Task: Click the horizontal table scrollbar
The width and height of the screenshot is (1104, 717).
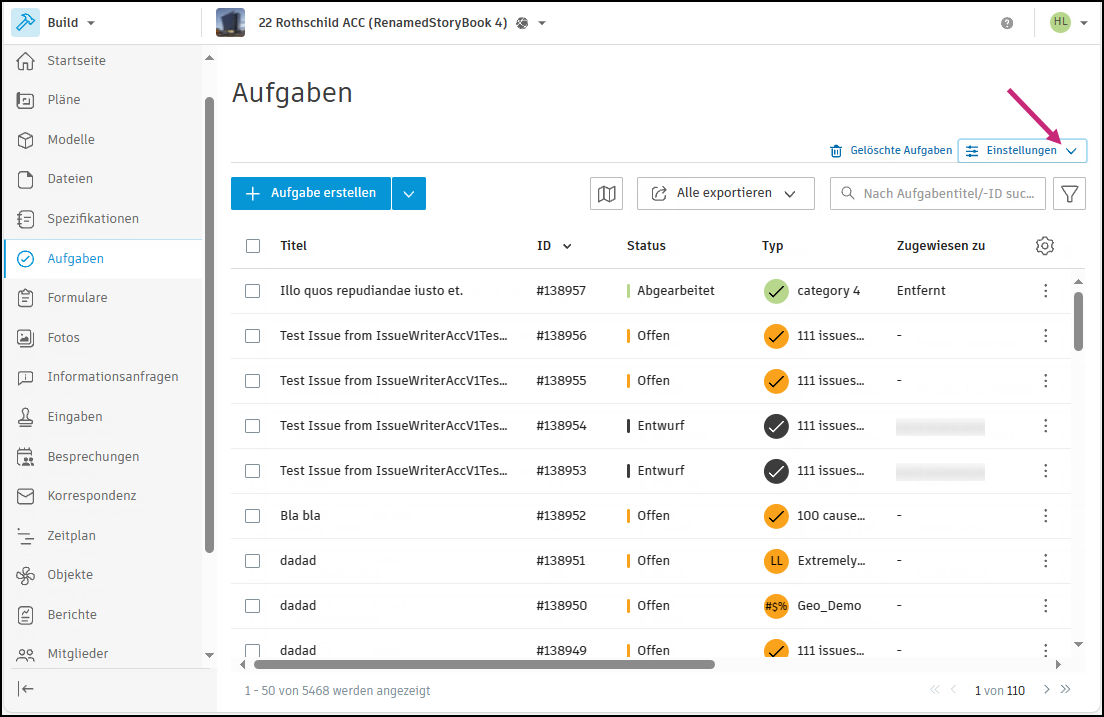Action: [484, 664]
